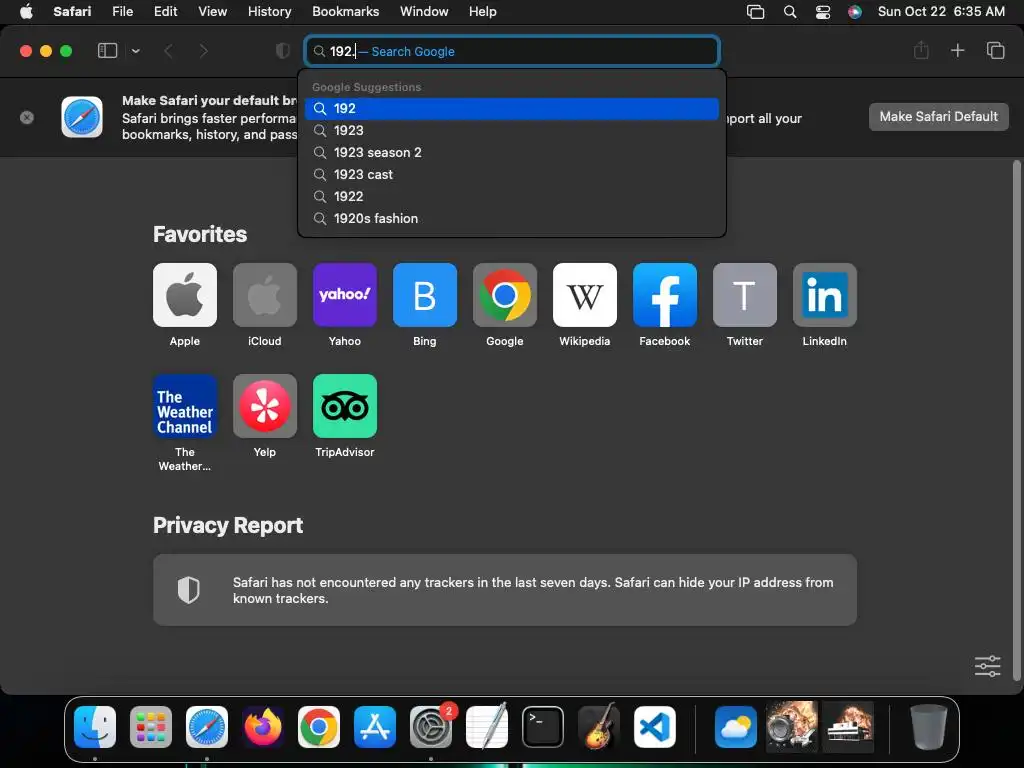The image size is (1024, 768).
Task: Open Safari in the Dock
Action: pos(207,727)
